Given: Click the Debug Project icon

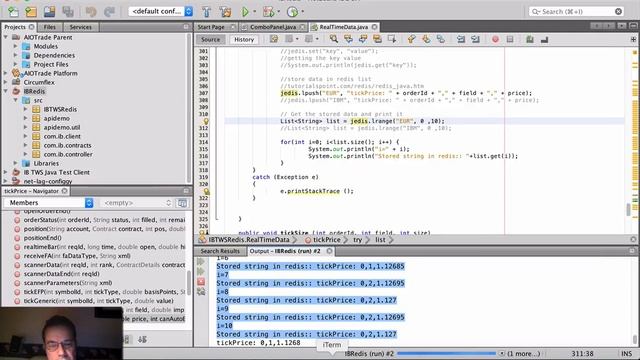Looking at the screenshot, I should pos(269,11).
